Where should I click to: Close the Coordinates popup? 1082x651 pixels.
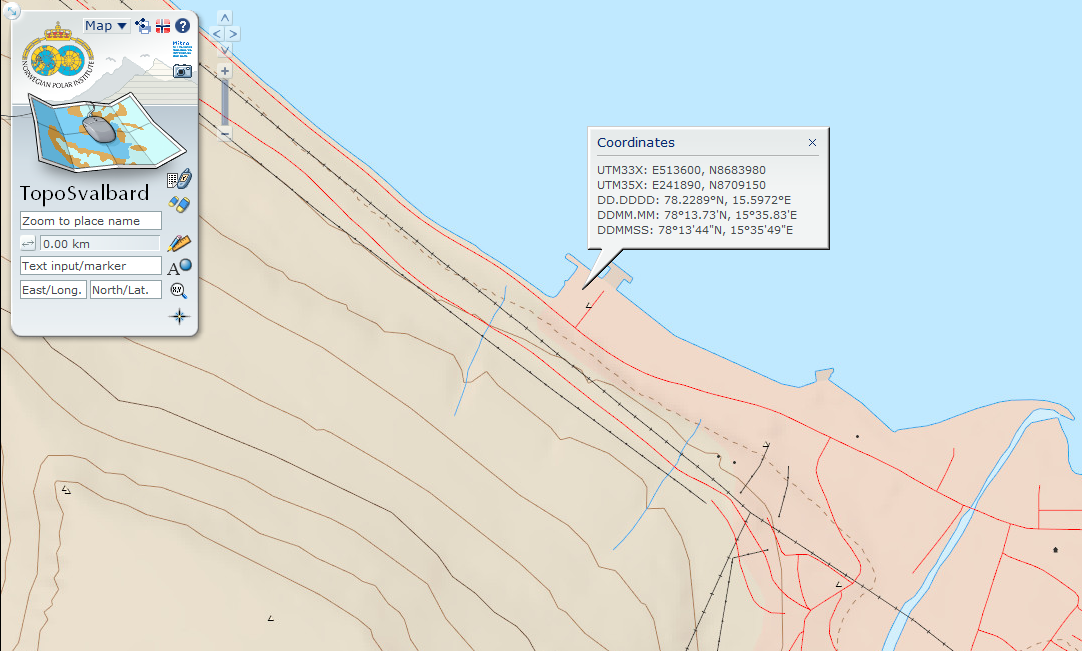pyautogui.click(x=812, y=143)
